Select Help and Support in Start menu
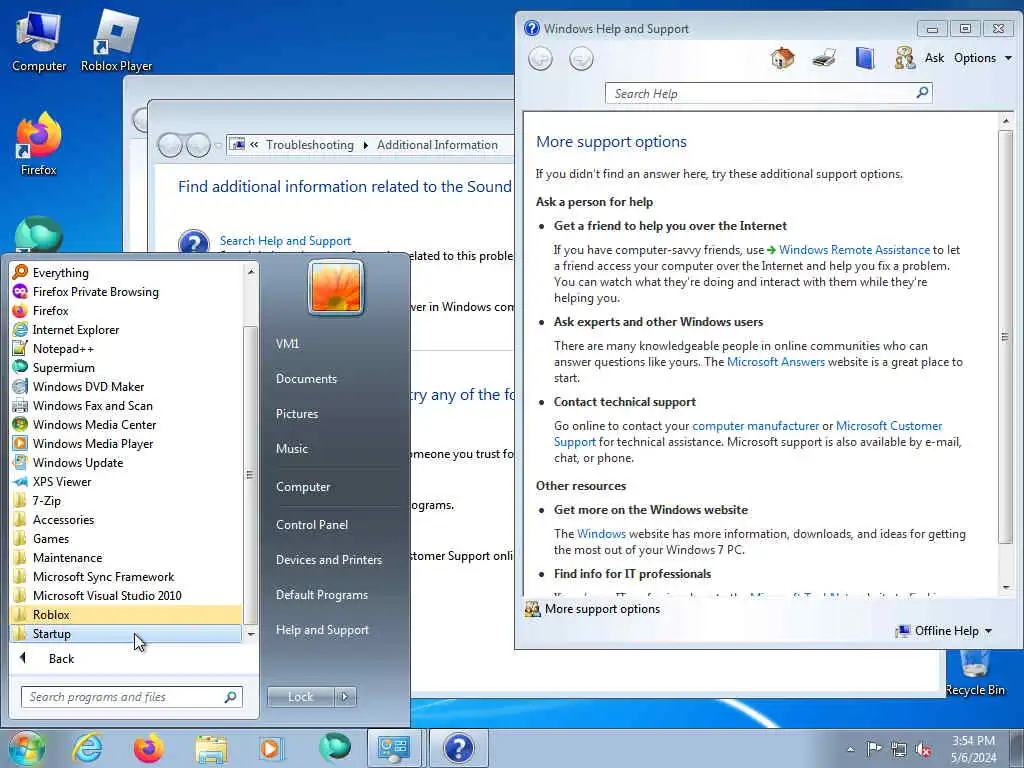Screen dimensions: 1024x768 tap(322, 630)
